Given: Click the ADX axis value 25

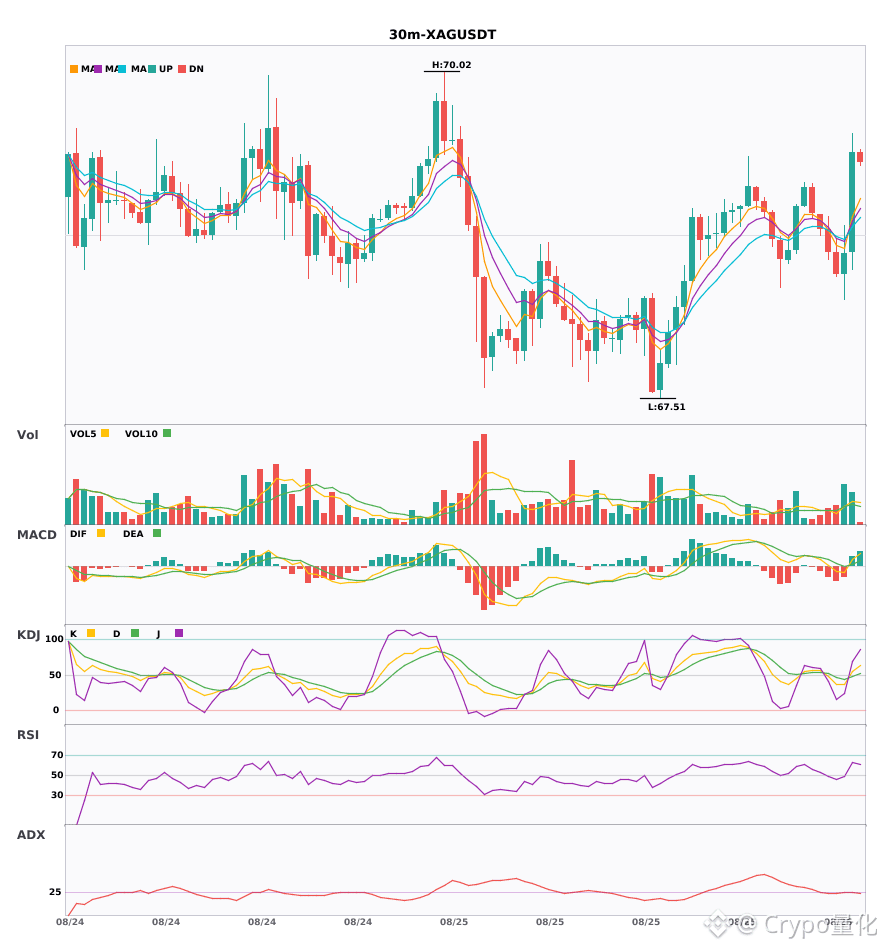Looking at the screenshot, I should 55,892.
